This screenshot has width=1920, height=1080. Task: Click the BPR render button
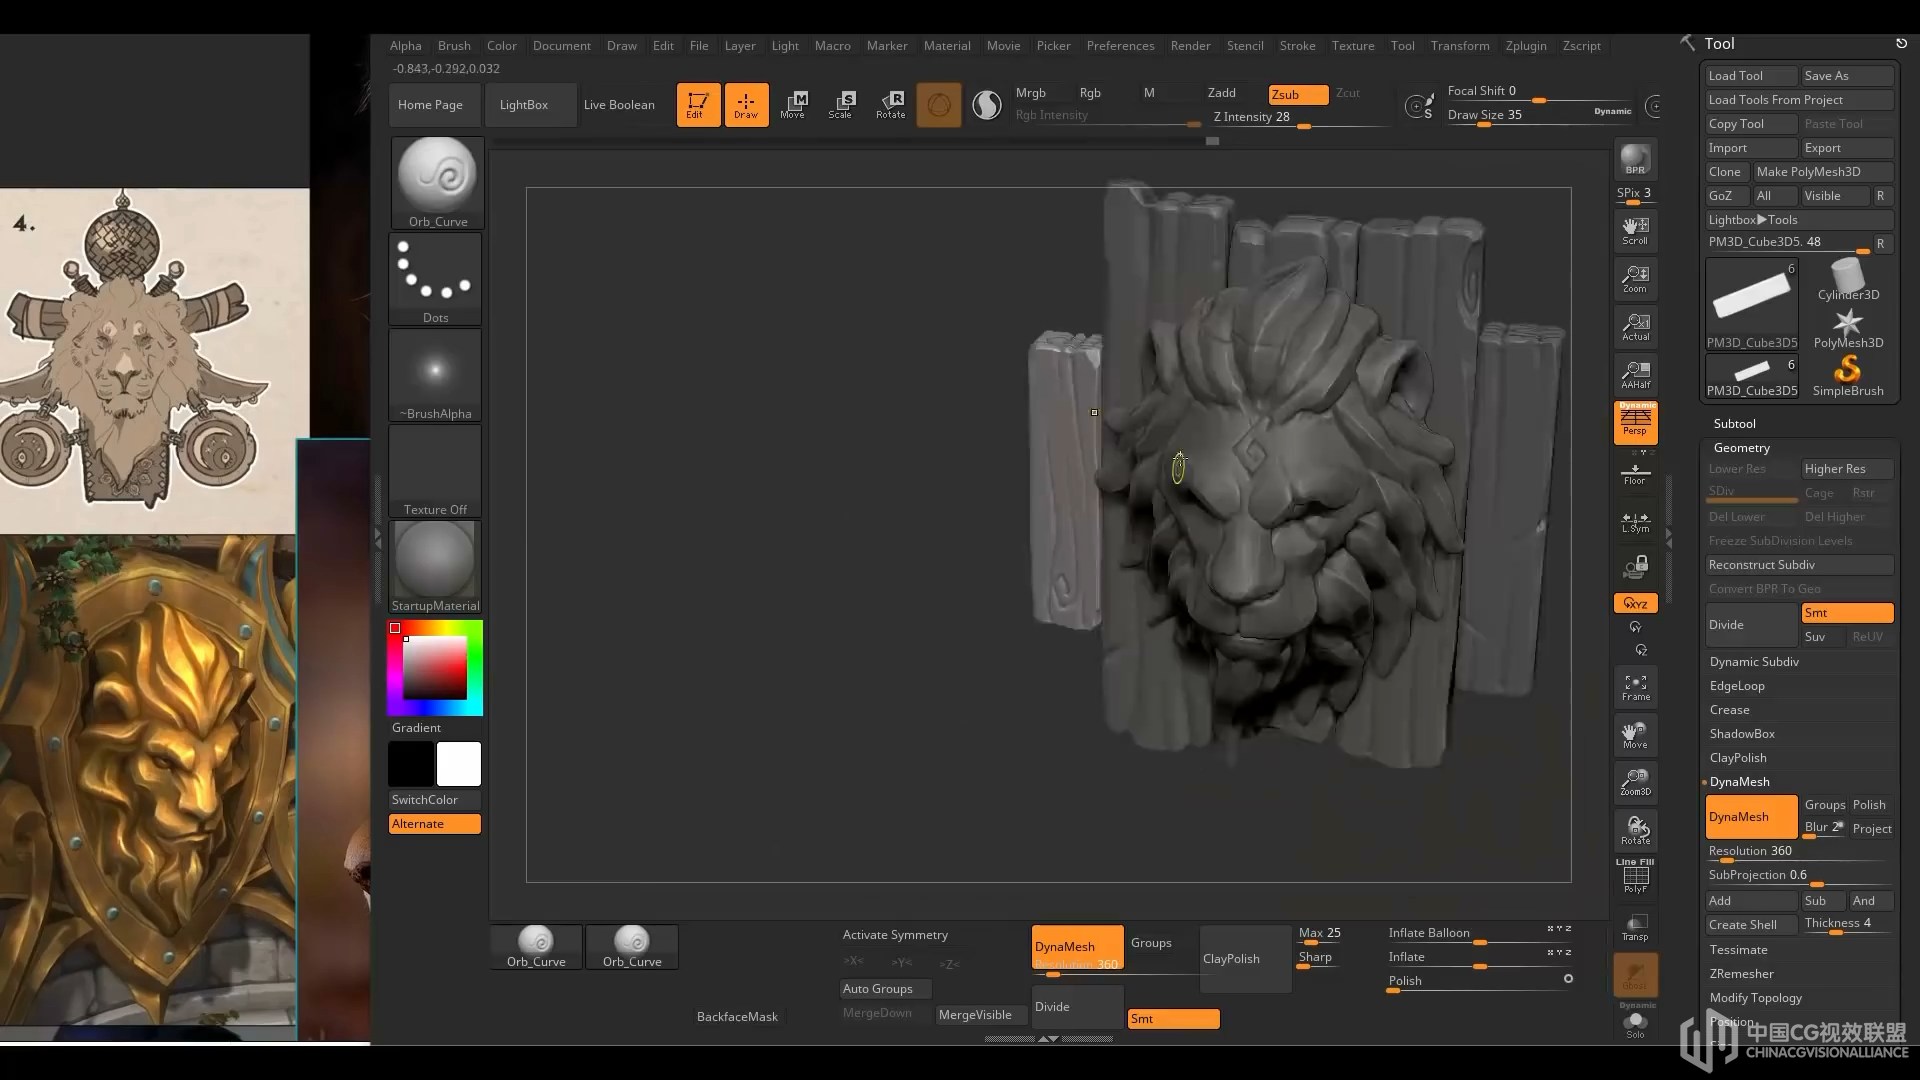click(1635, 160)
